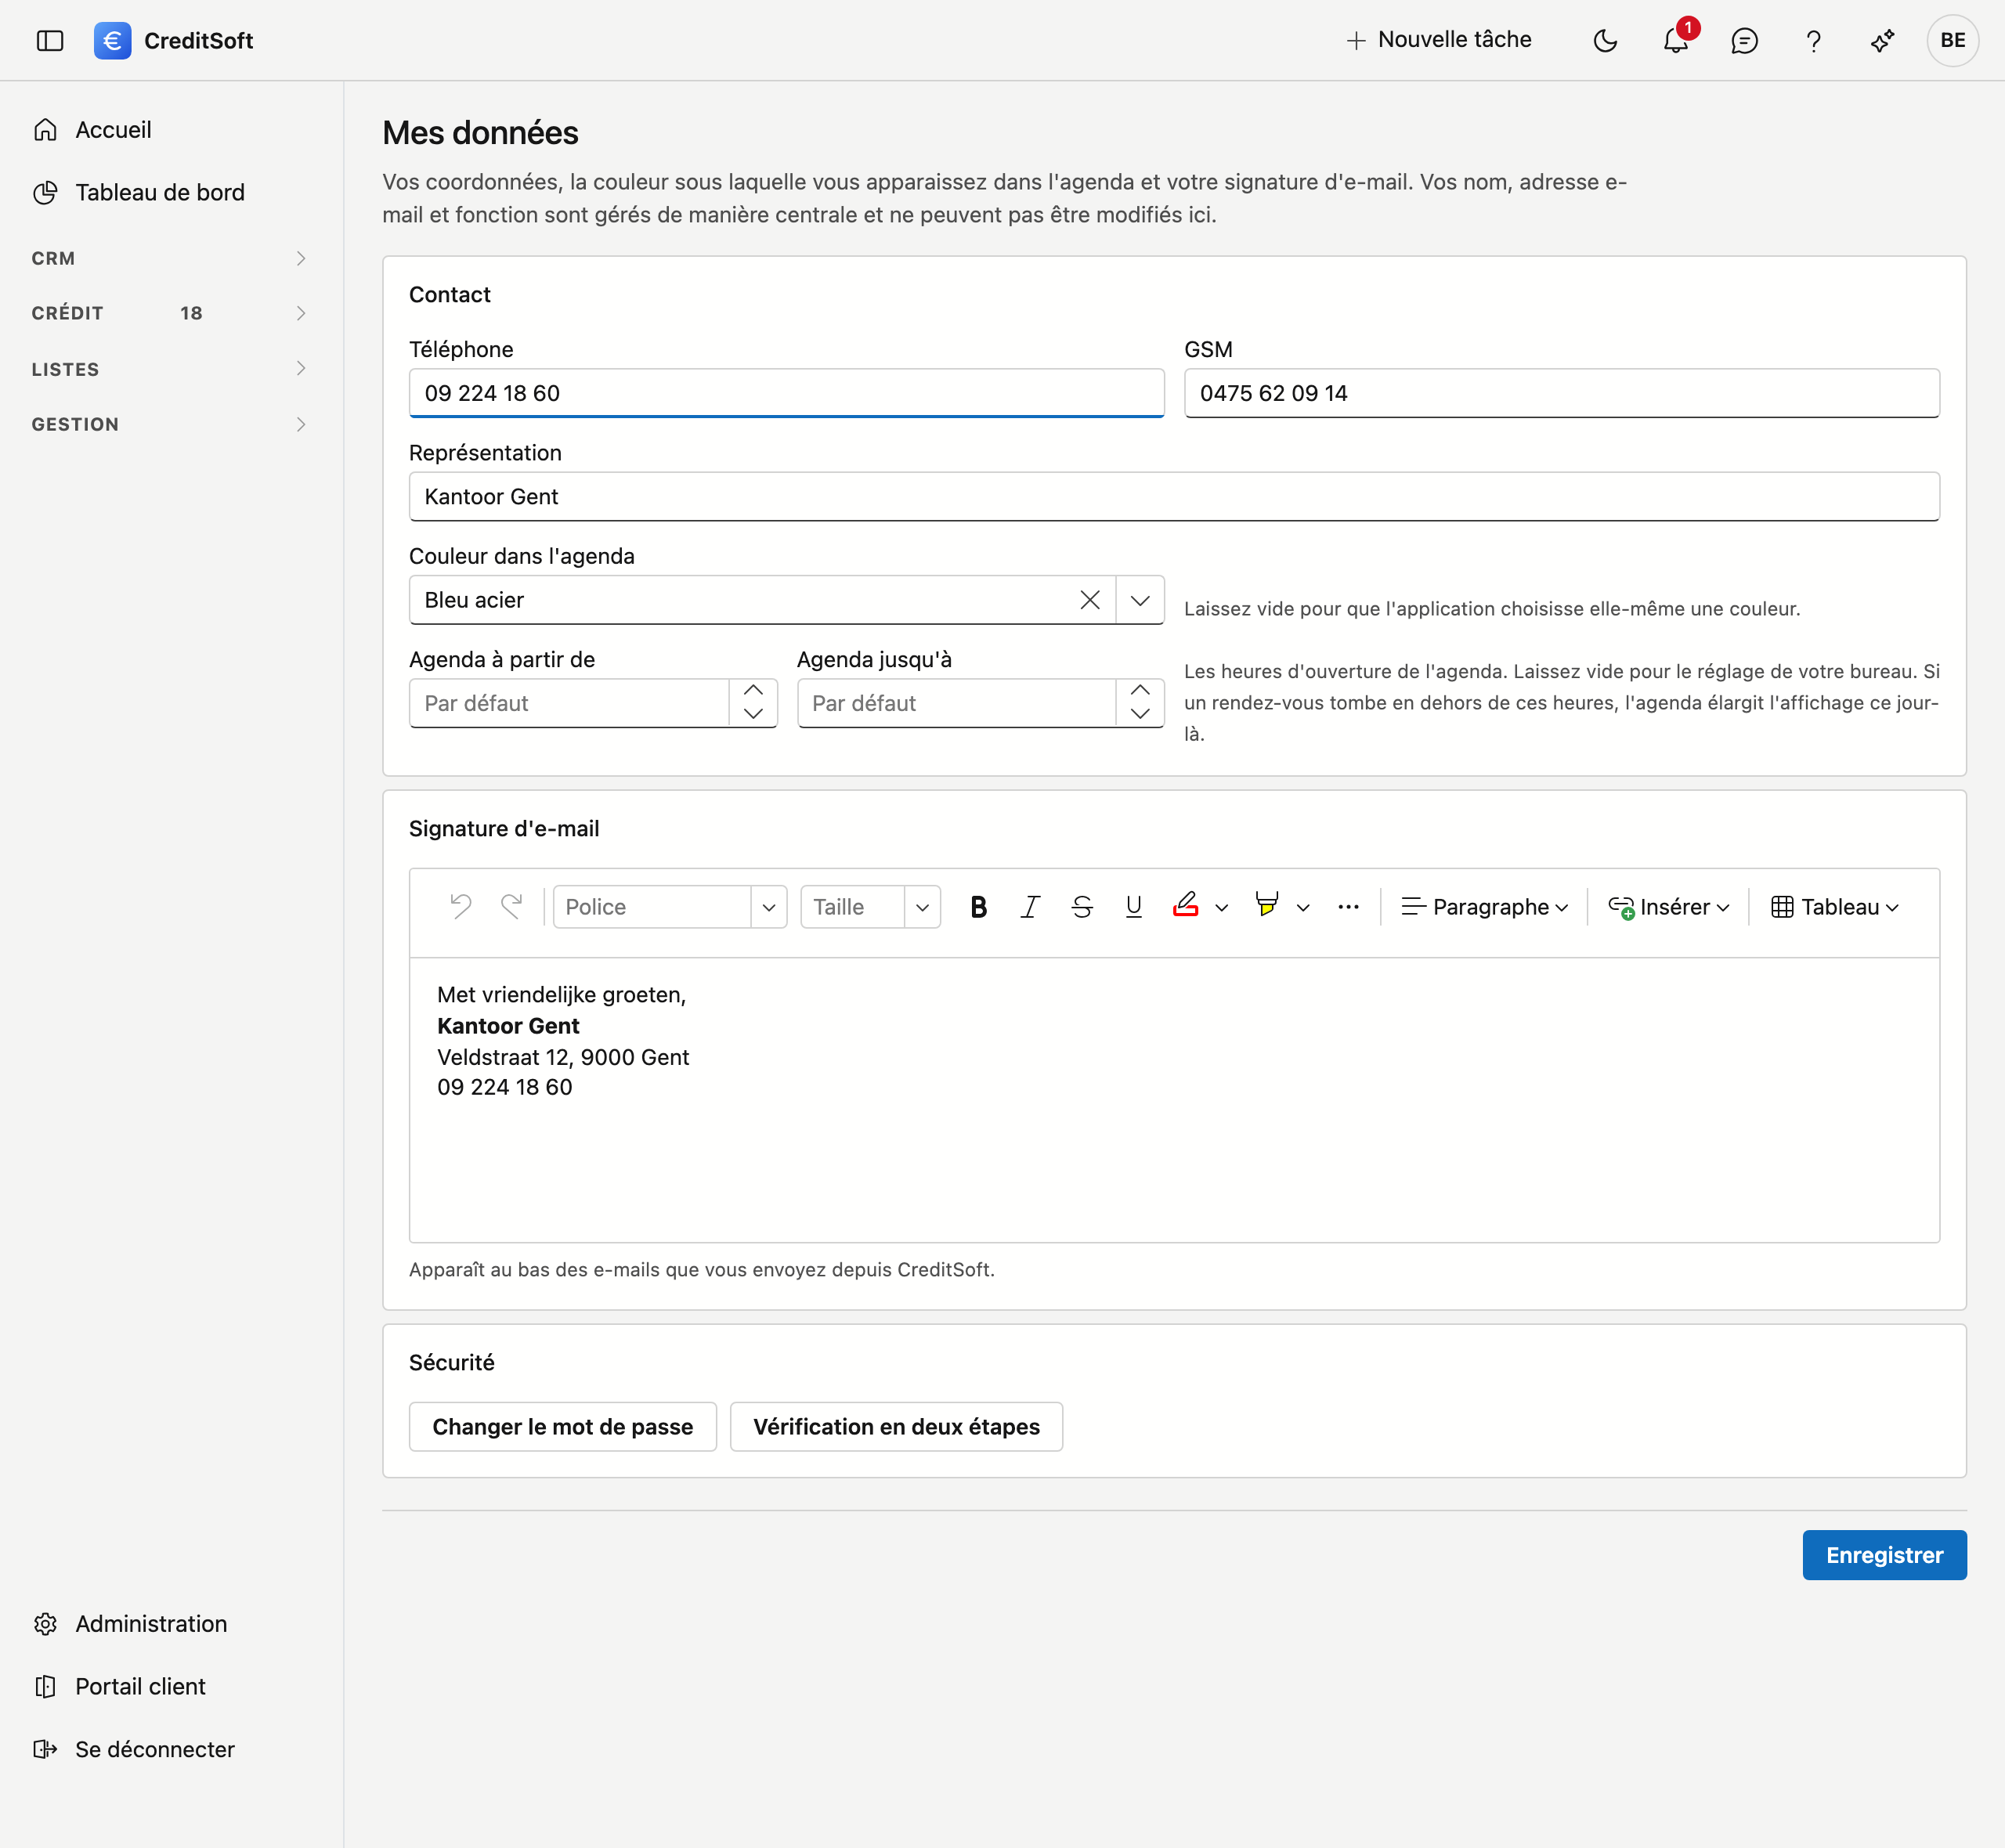2005x1848 pixels.
Task: Click Changer le mot de passe
Action: (563, 1427)
